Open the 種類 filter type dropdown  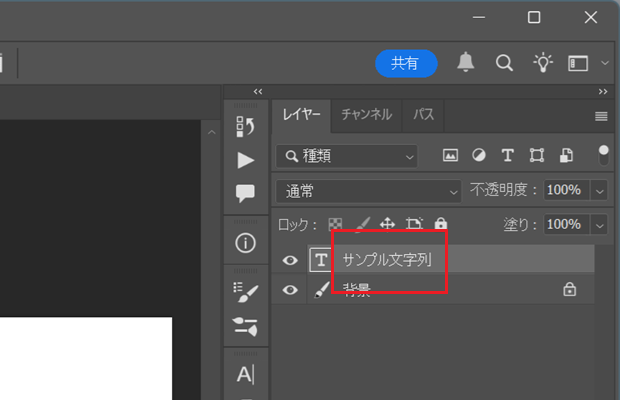click(347, 156)
